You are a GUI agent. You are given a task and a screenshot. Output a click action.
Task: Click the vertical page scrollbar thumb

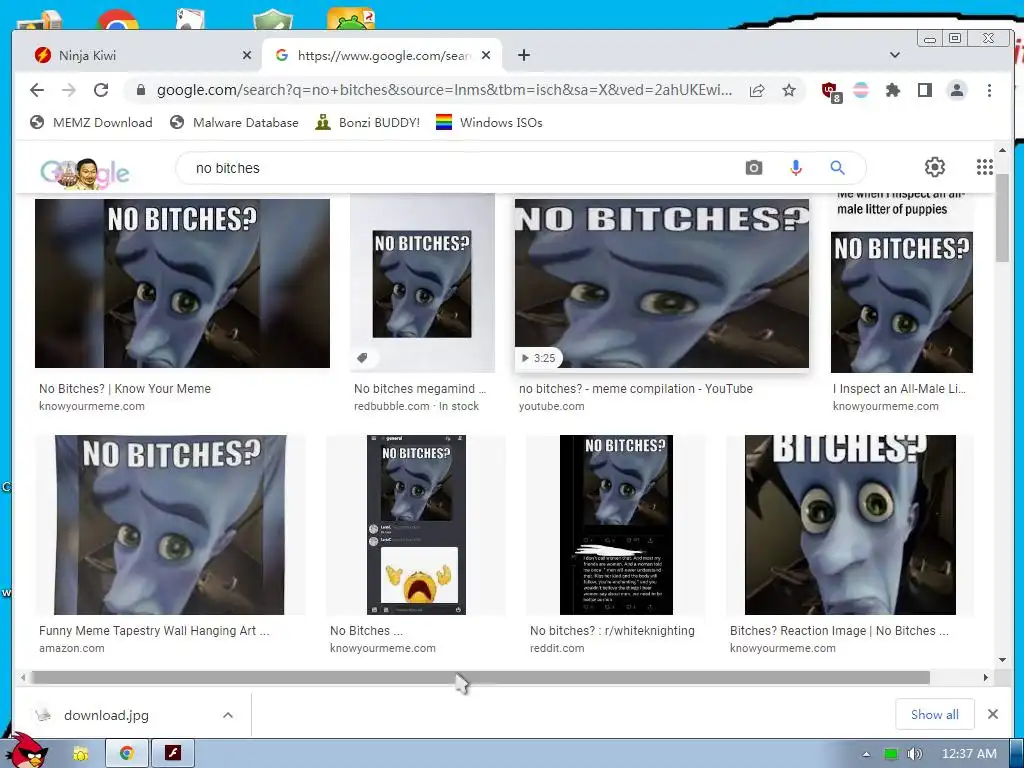[x=1002, y=217]
